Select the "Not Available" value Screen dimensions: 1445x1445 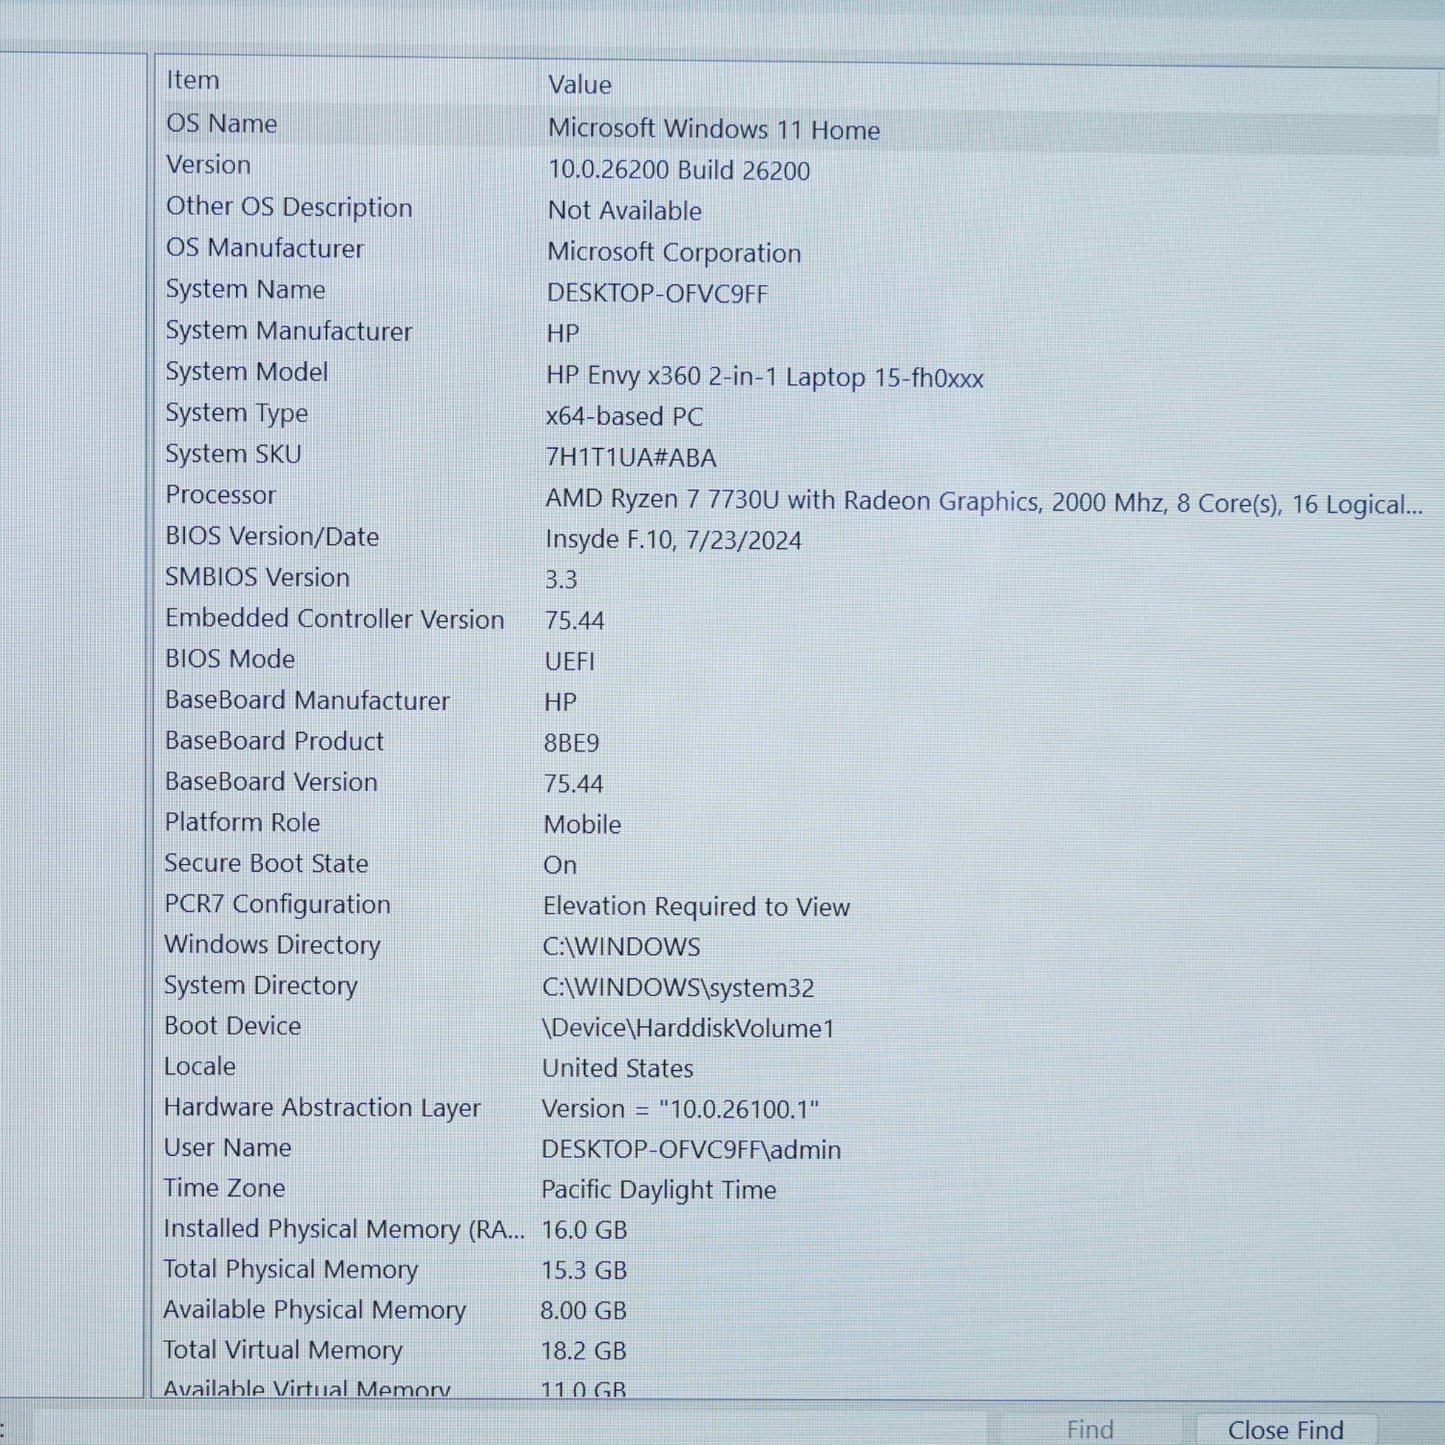[x=625, y=211]
